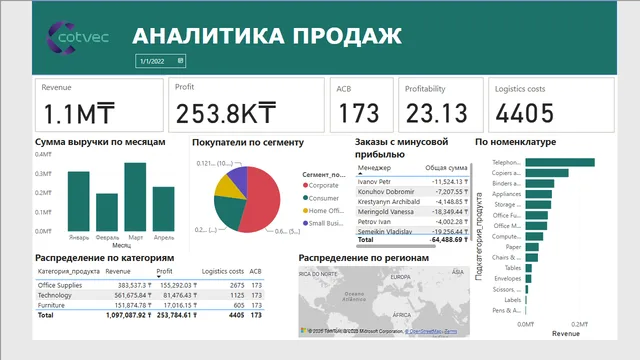Select the Technology category row
Image resolution: width=640 pixels, height=360 pixels.
click(x=150, y=295)
